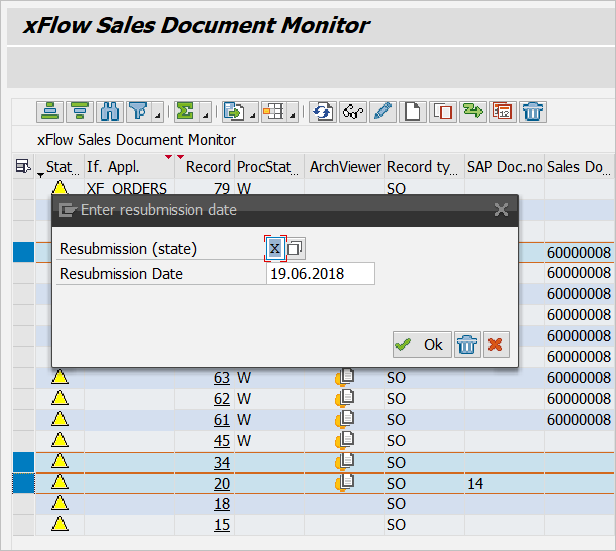Toggle the row selector for record 20

point(22,483)
